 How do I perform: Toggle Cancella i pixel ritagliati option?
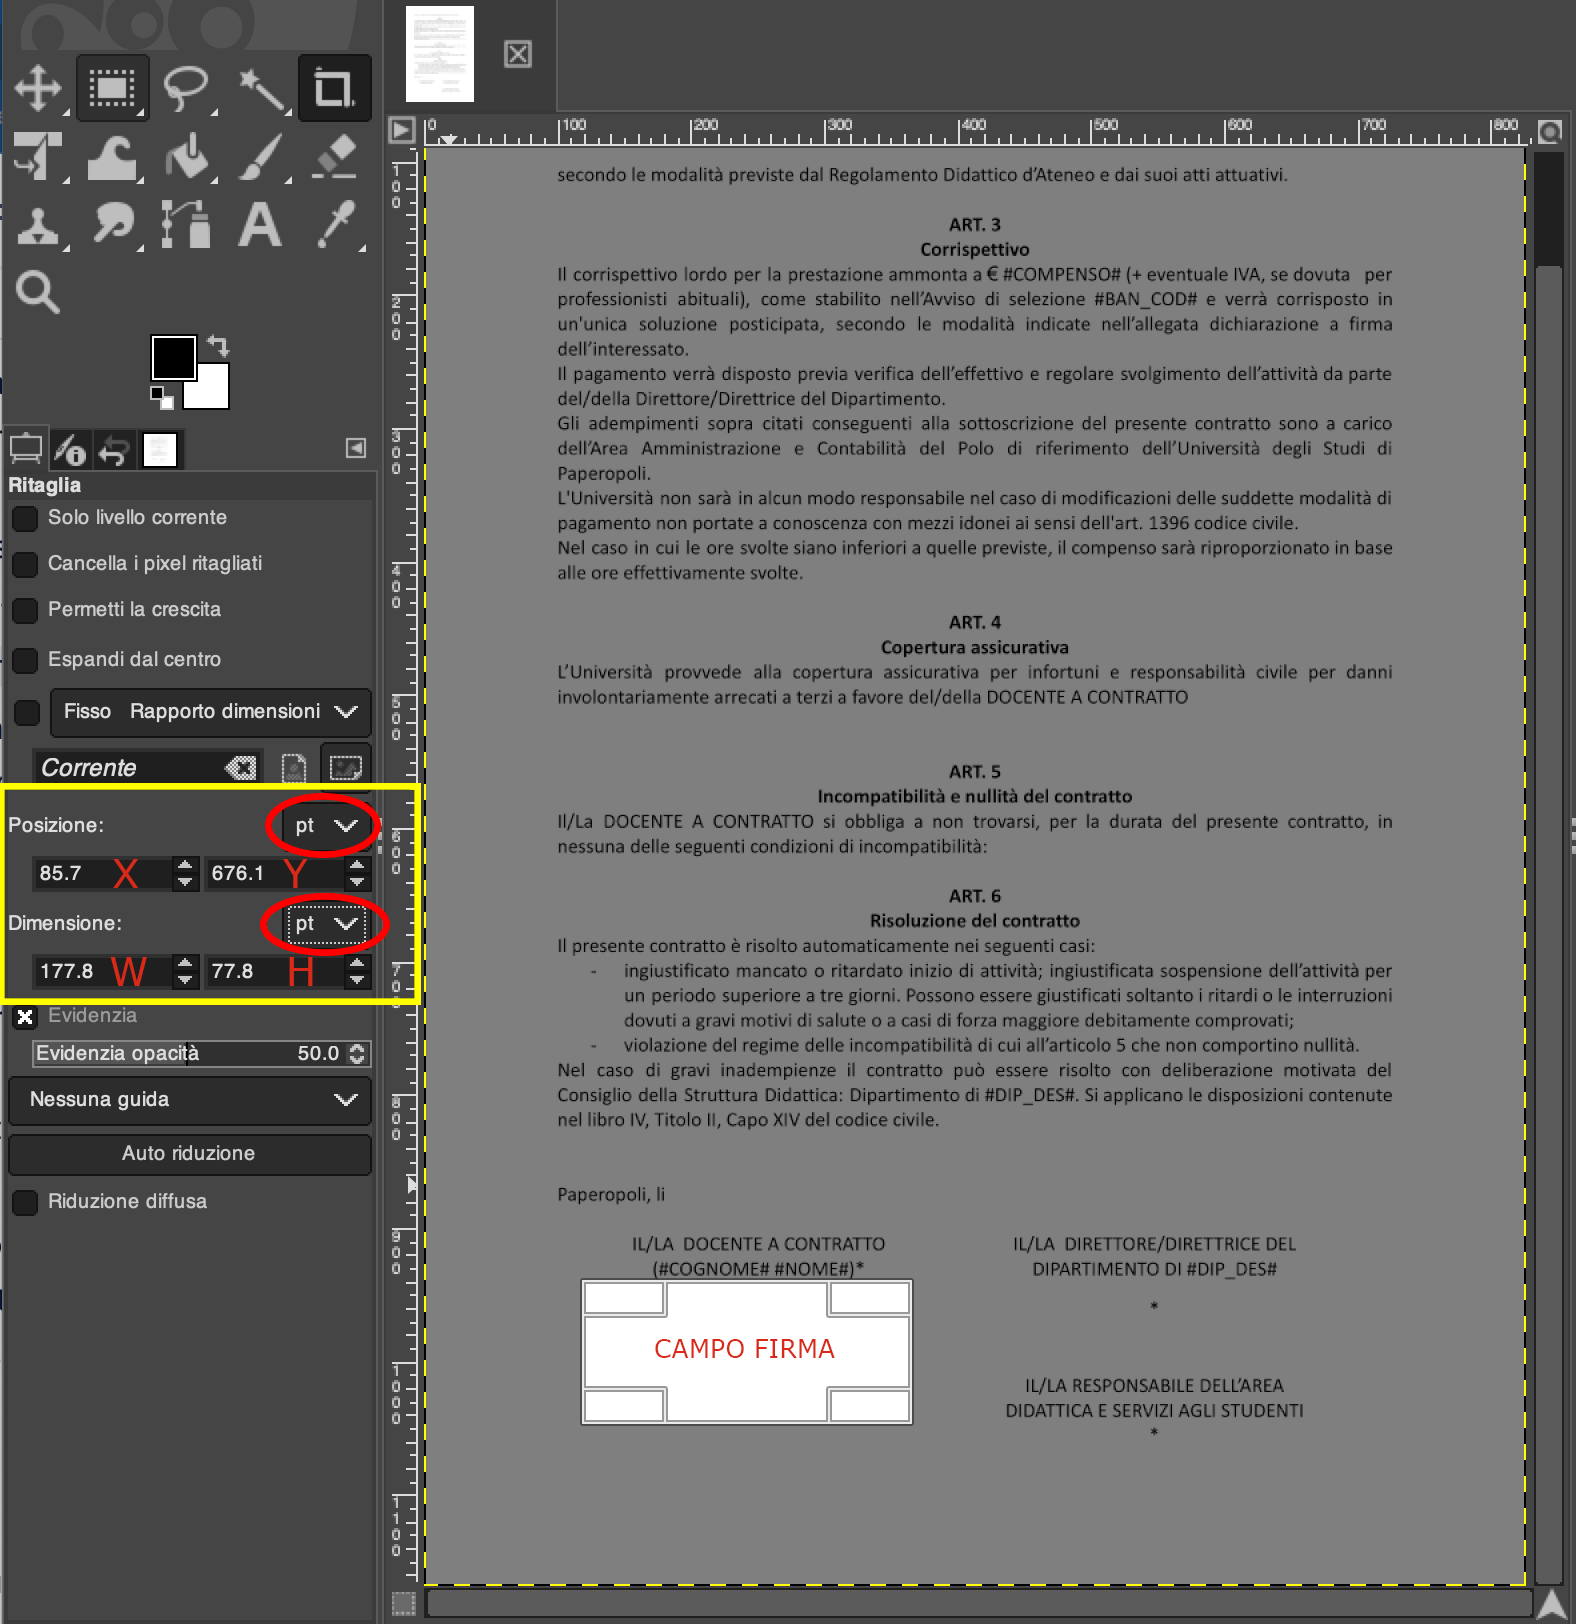click(x=25, y=565)
